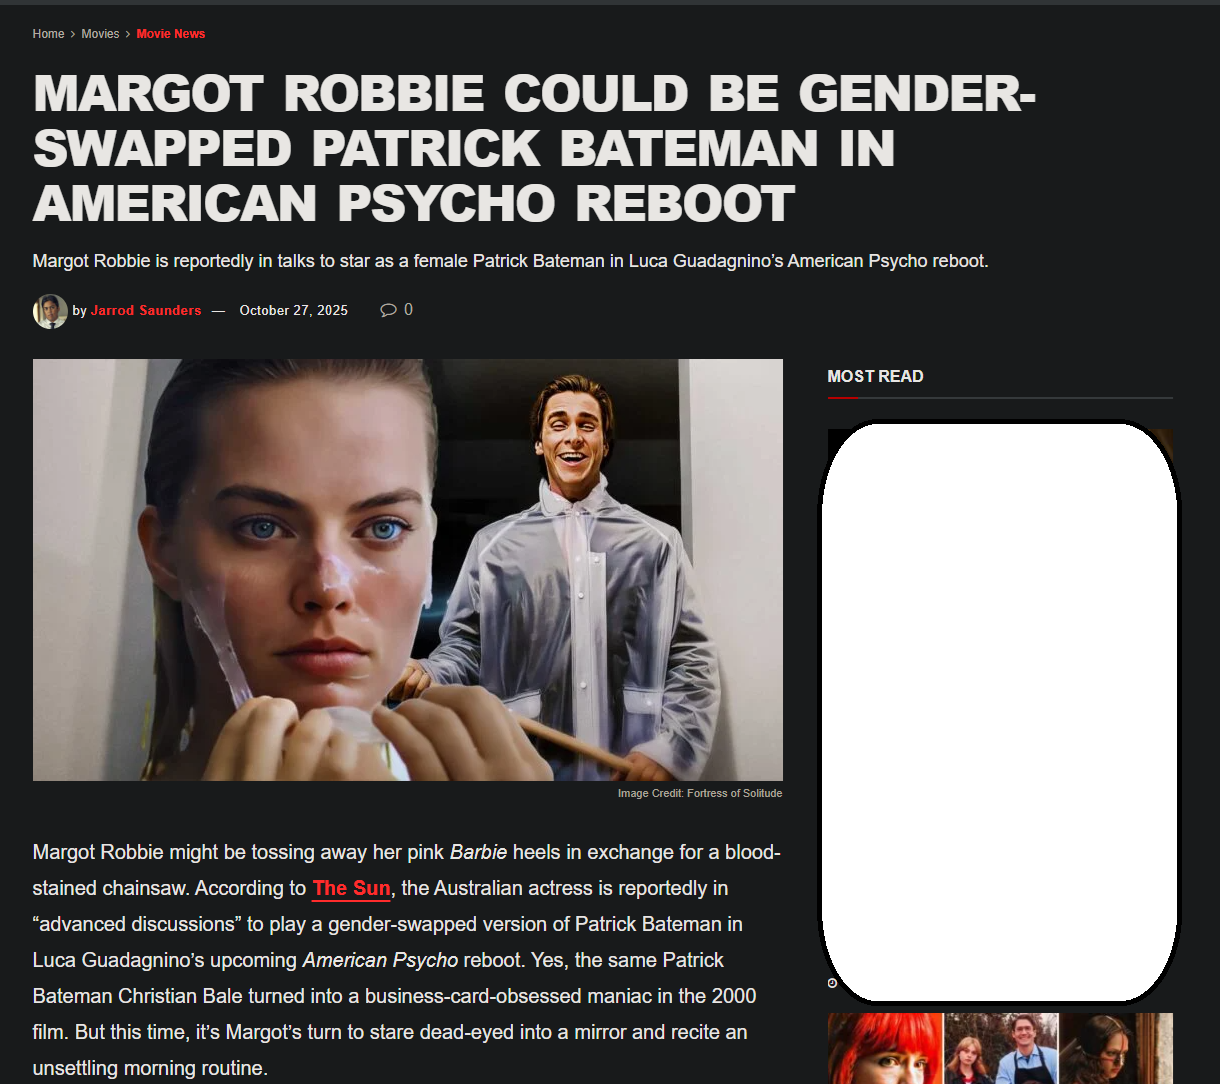The width and height of the screenshot is (1220, 1084).
Task: Click the author avatar next to Jarrod Saunders
Action: [50, 311]
